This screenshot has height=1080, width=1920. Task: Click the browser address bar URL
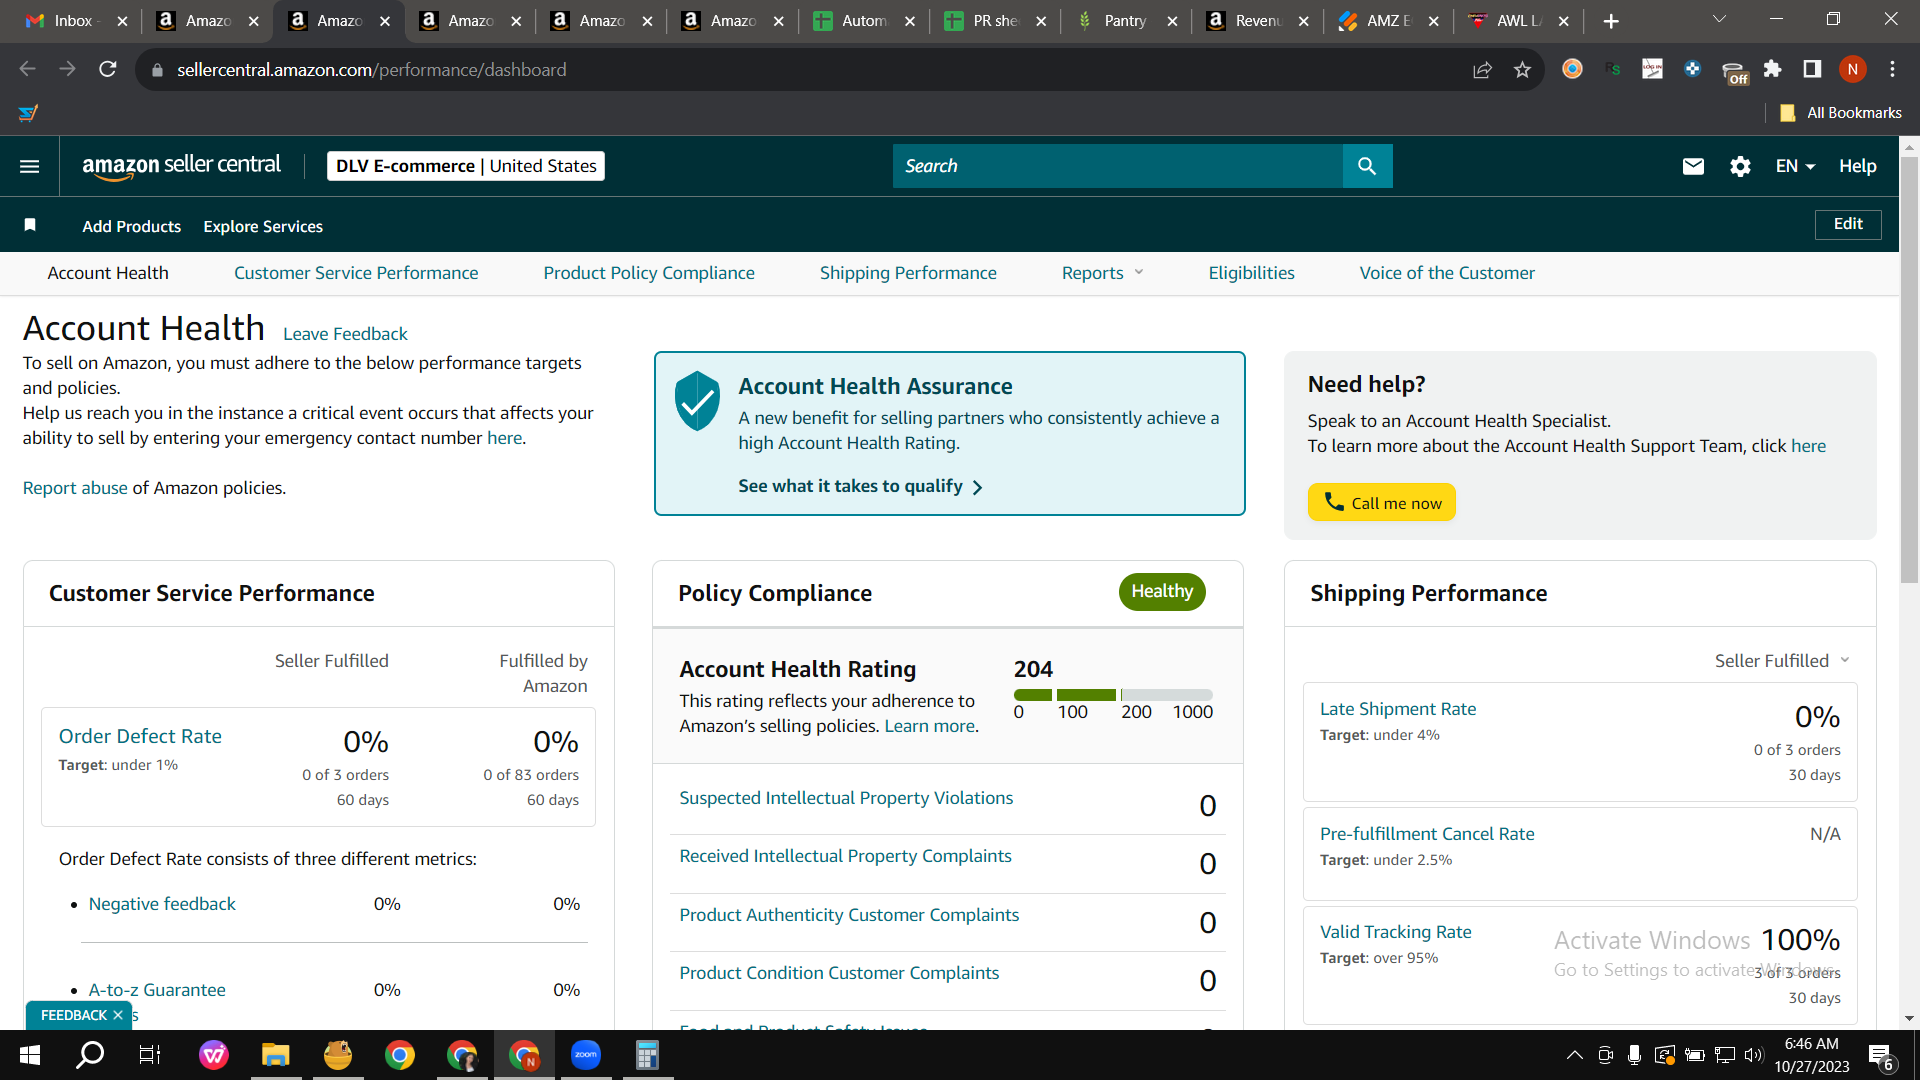pos(372,70)
